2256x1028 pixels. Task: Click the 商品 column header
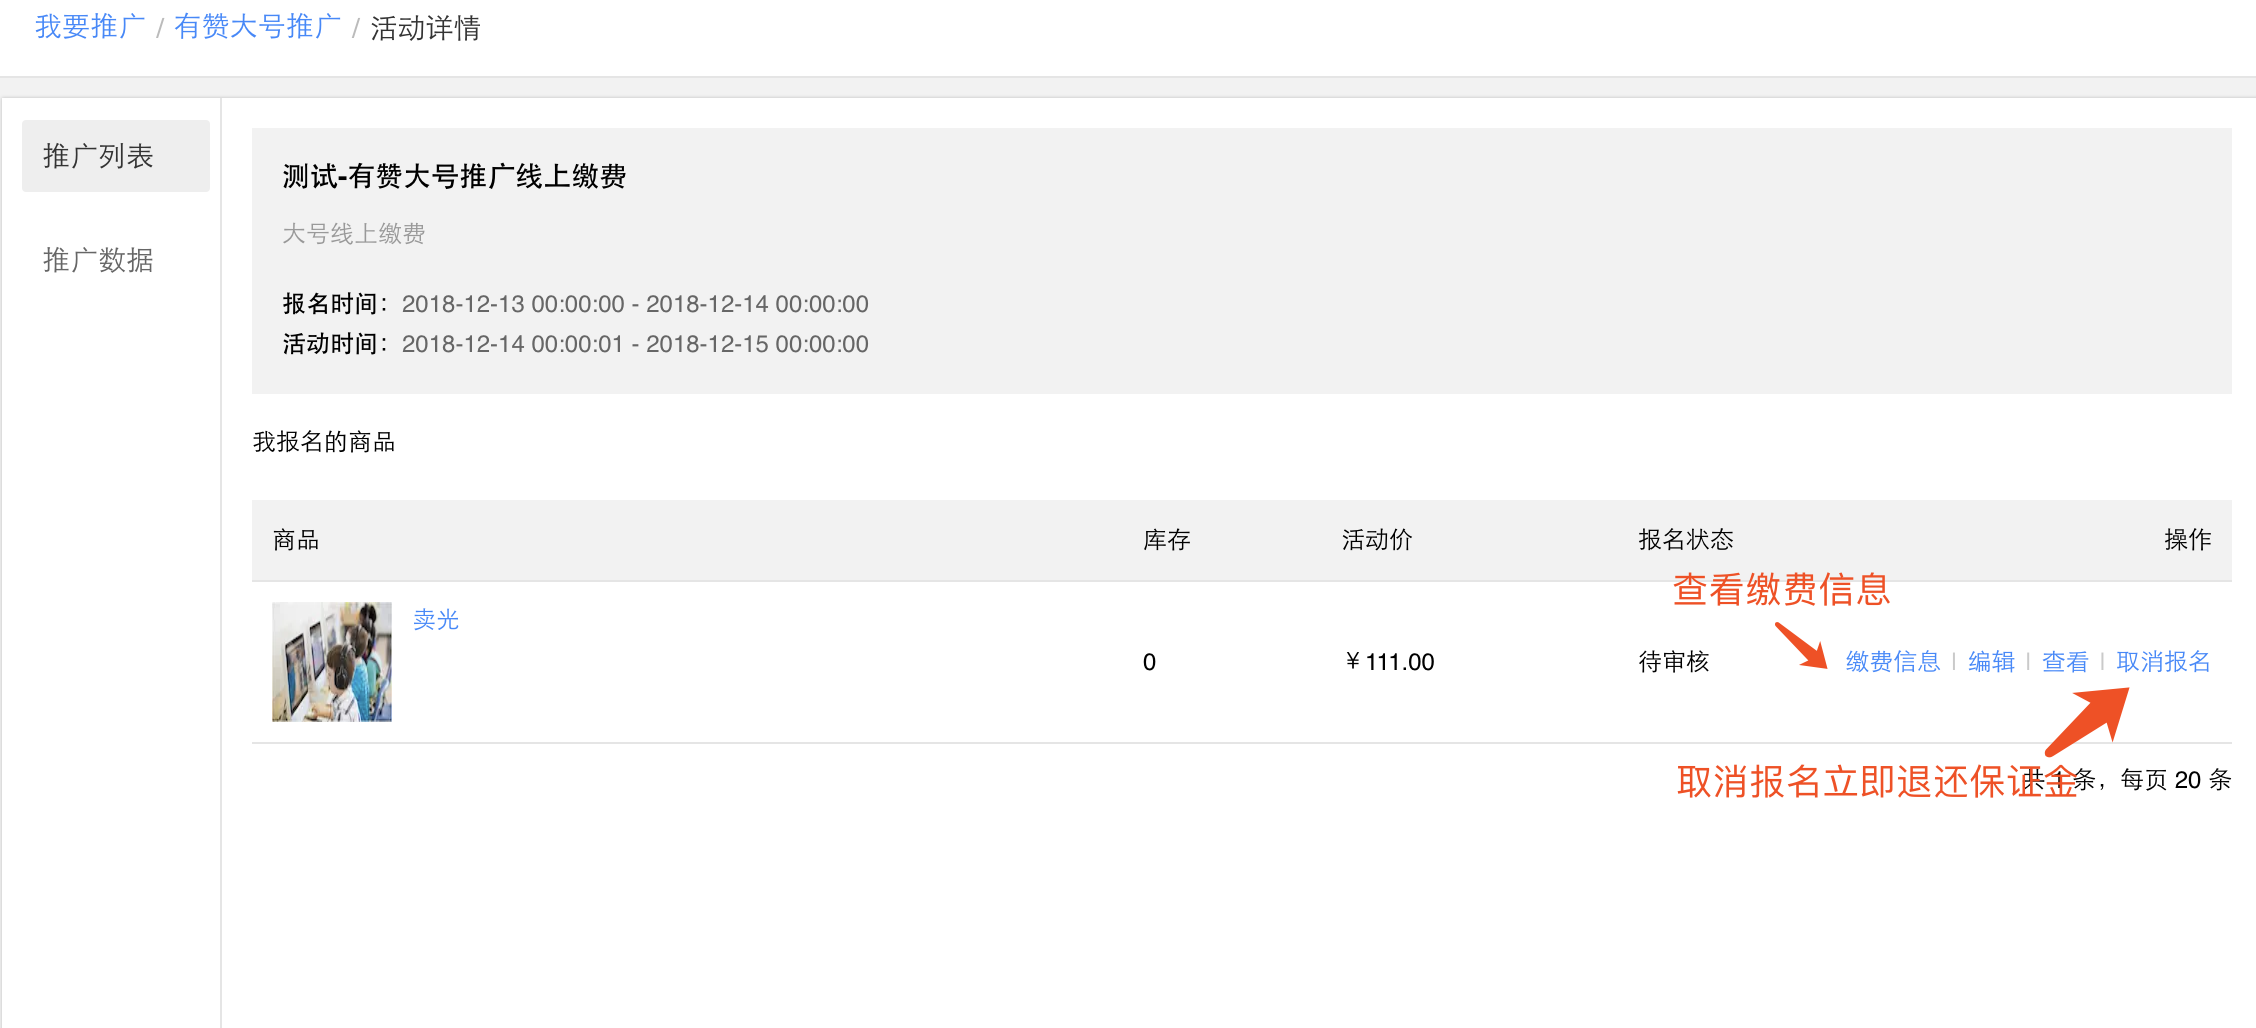click(x=296, y=540)
